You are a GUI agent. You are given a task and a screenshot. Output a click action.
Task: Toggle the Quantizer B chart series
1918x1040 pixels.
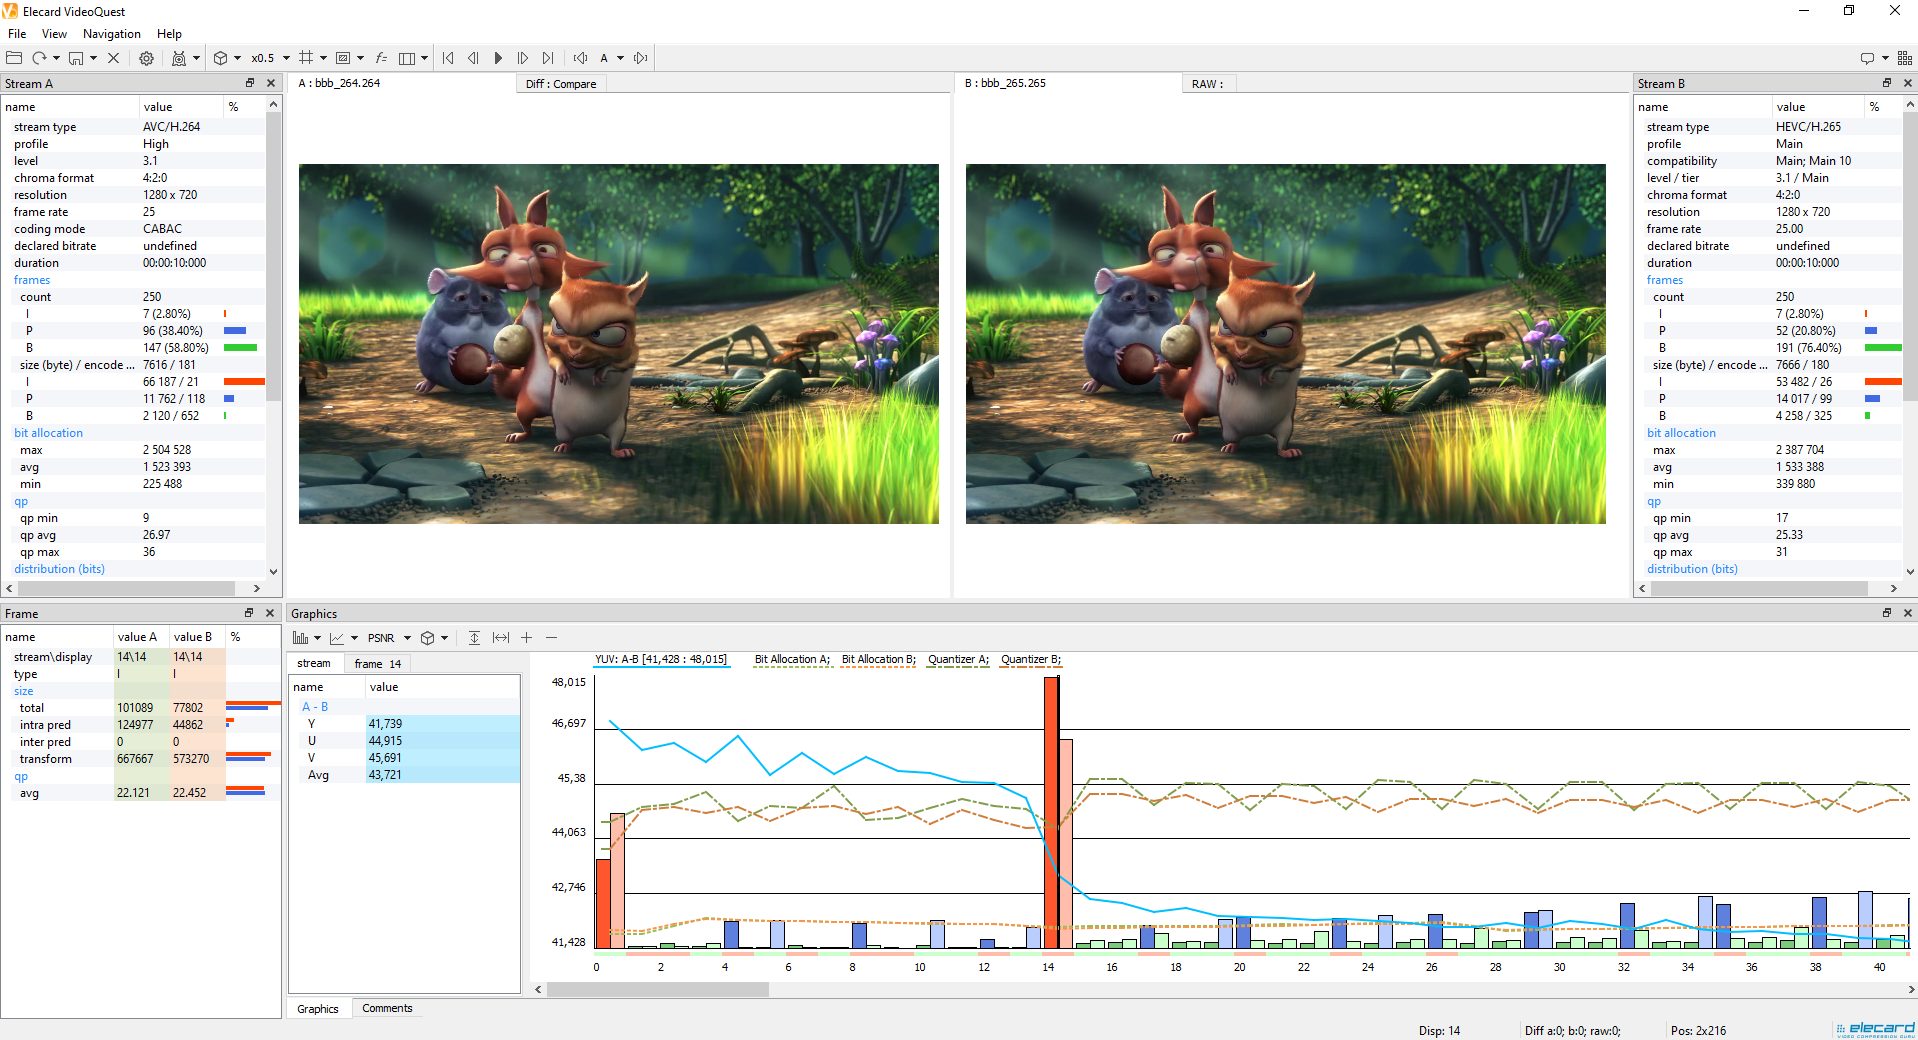(x=1030, y=659)
